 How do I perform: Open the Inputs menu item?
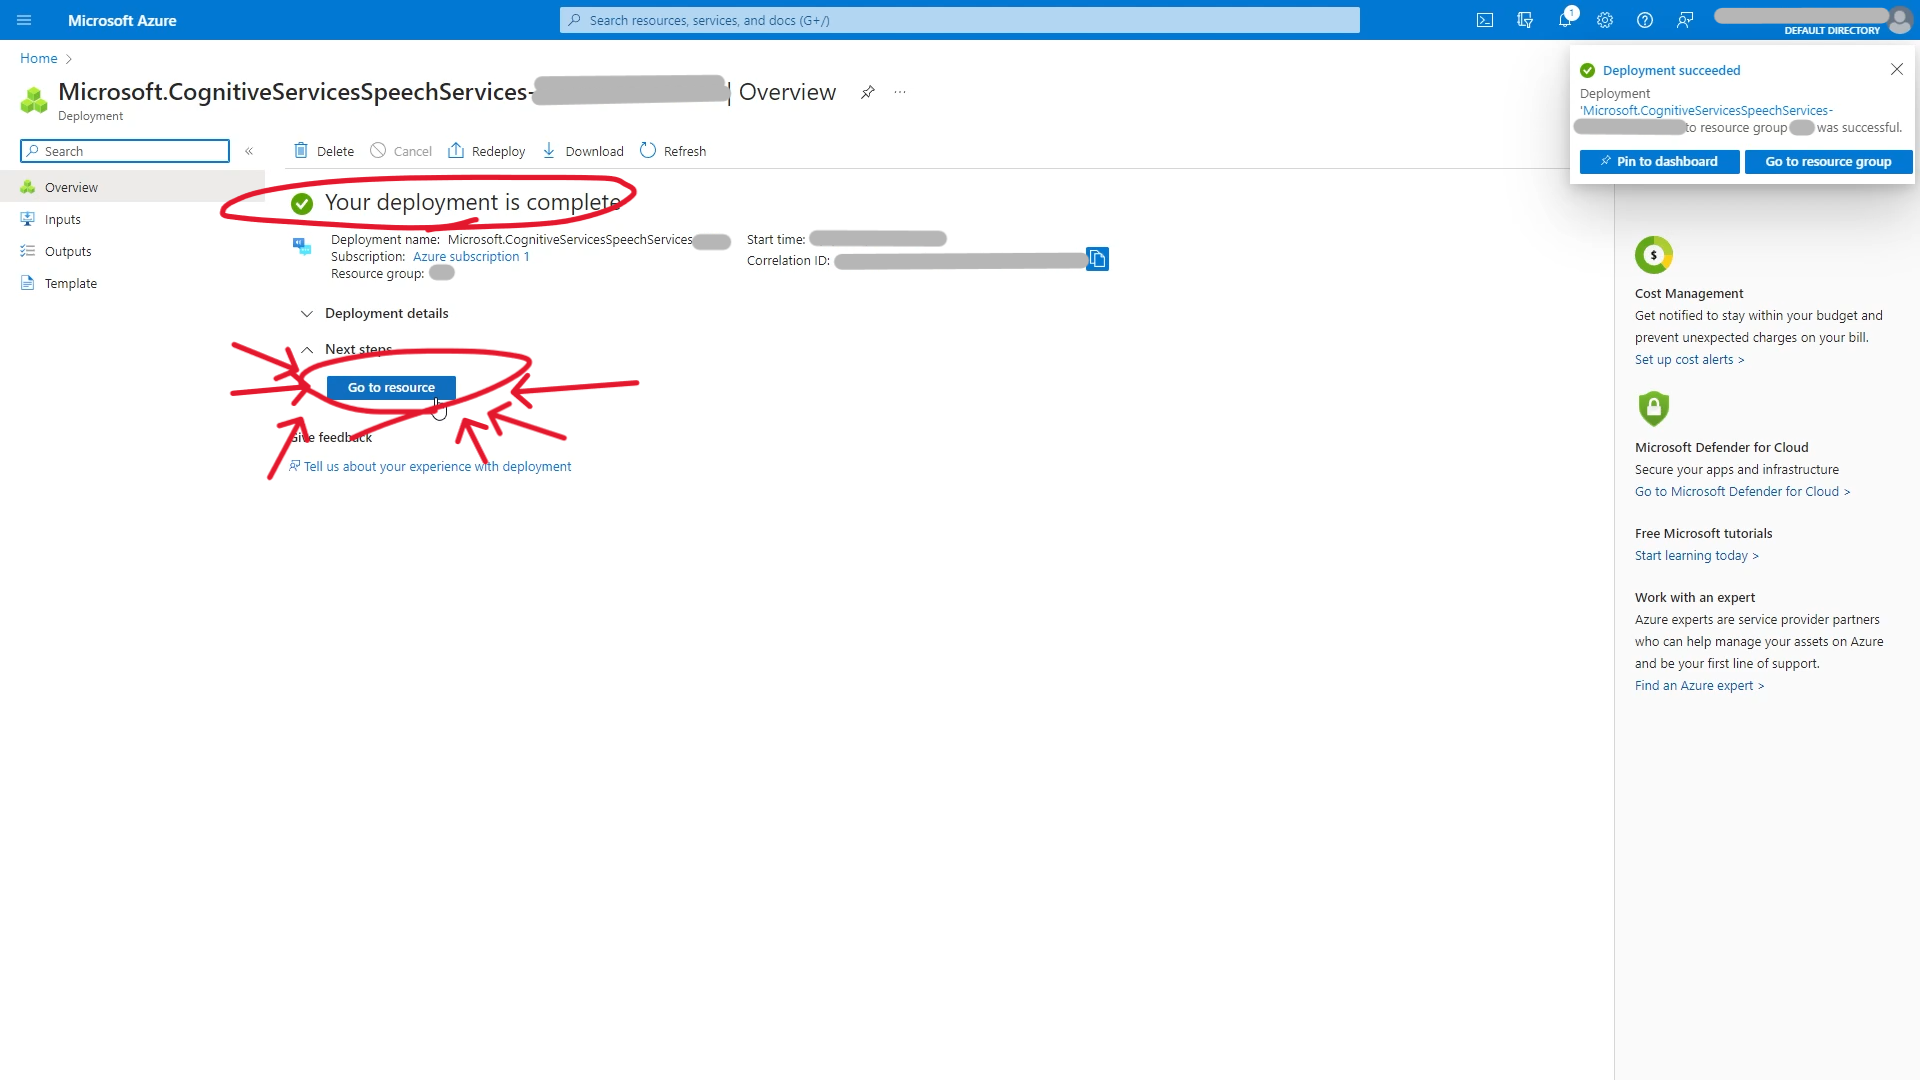[62, 220]
